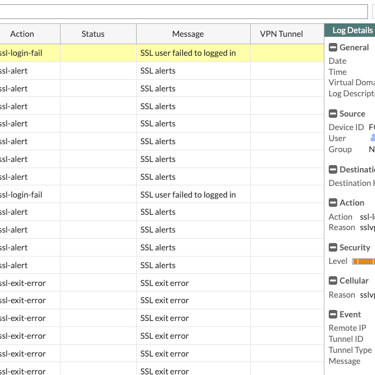This screenshot has height=375, width=375.
Task: Select the last visible ssl-alert row
Action: click(x=162, y=265)
